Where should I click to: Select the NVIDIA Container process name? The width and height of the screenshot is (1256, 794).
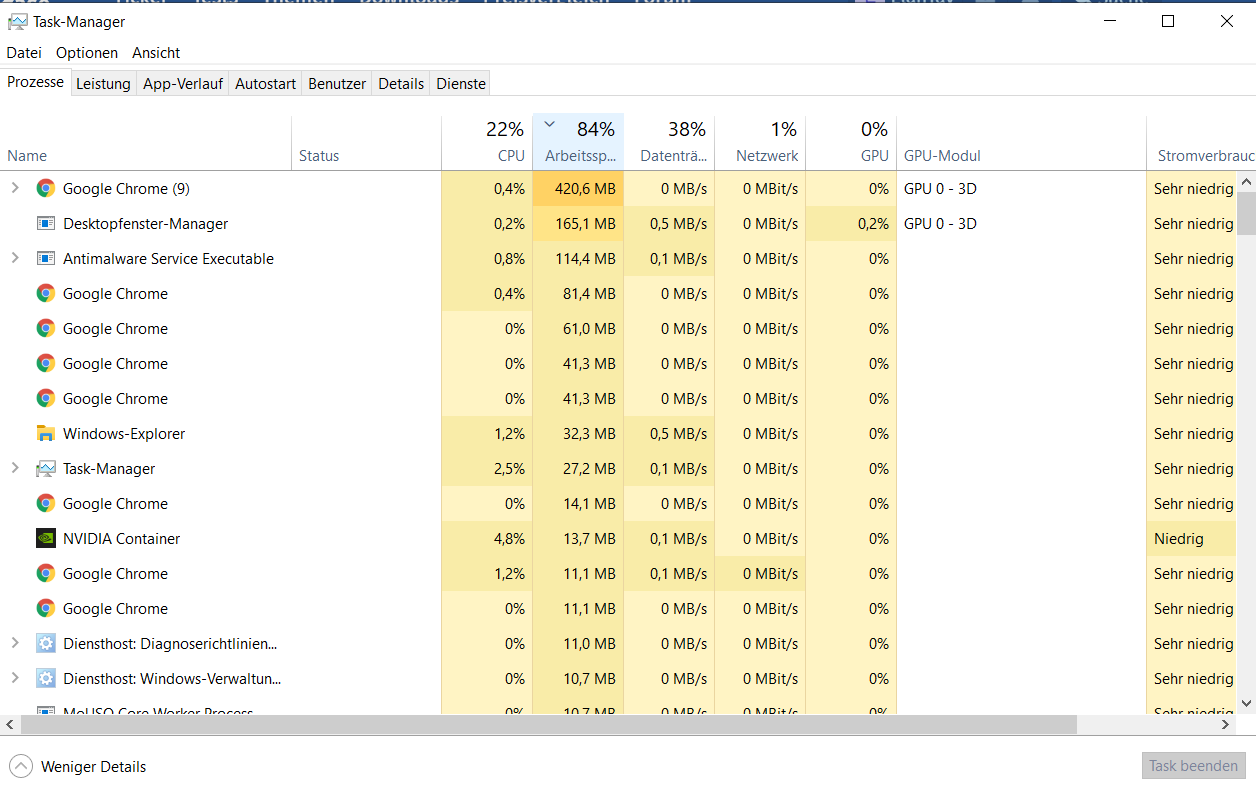pyautogui.click(x=122, y=538)
